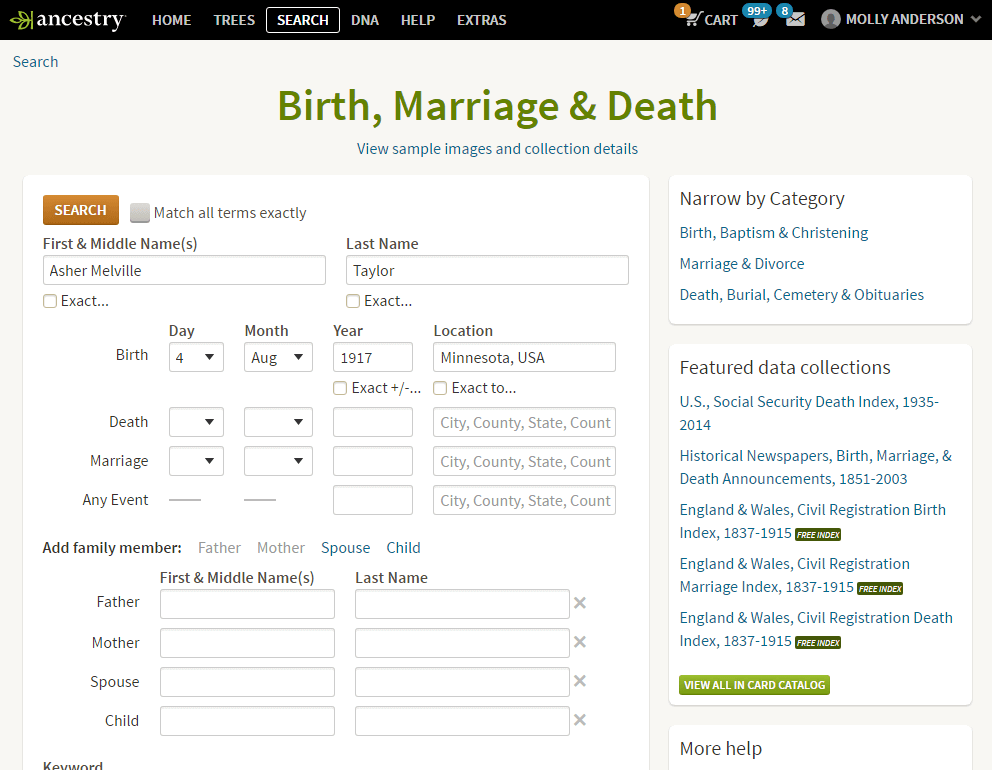Remove the Mother row with its X icon
This screenshot has width=992, height=770.
point(580,642)
